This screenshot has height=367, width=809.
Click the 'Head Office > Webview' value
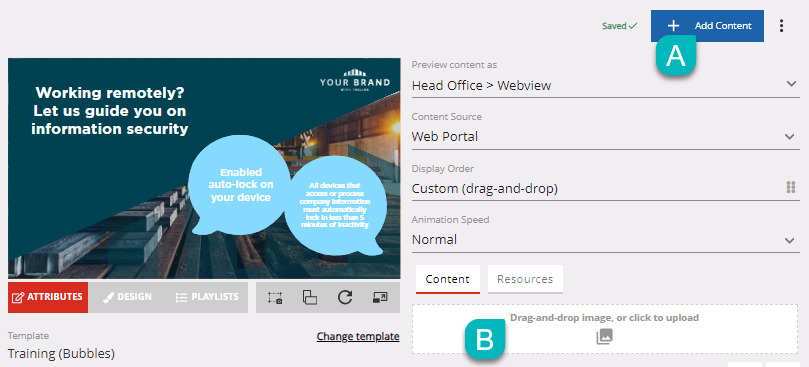pyautogui.click(x=481, y=86)
